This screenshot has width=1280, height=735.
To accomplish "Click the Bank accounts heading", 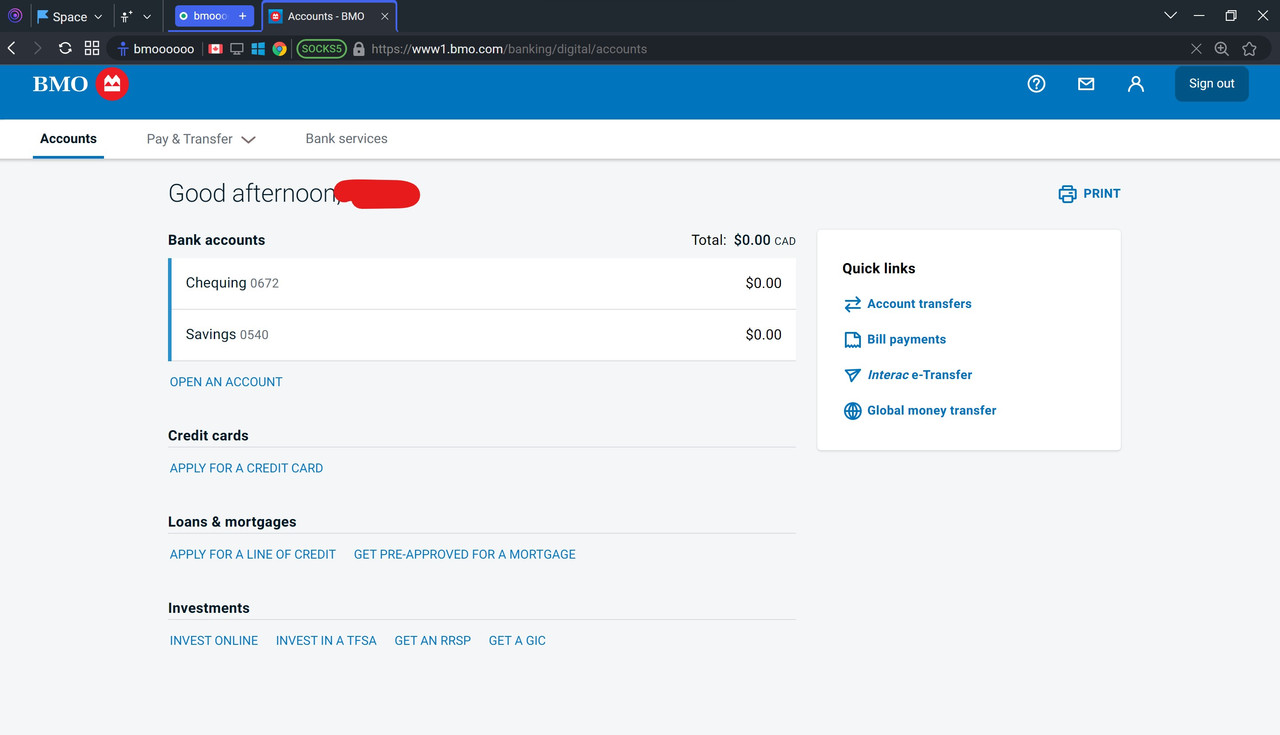I will tap(216, 241).
